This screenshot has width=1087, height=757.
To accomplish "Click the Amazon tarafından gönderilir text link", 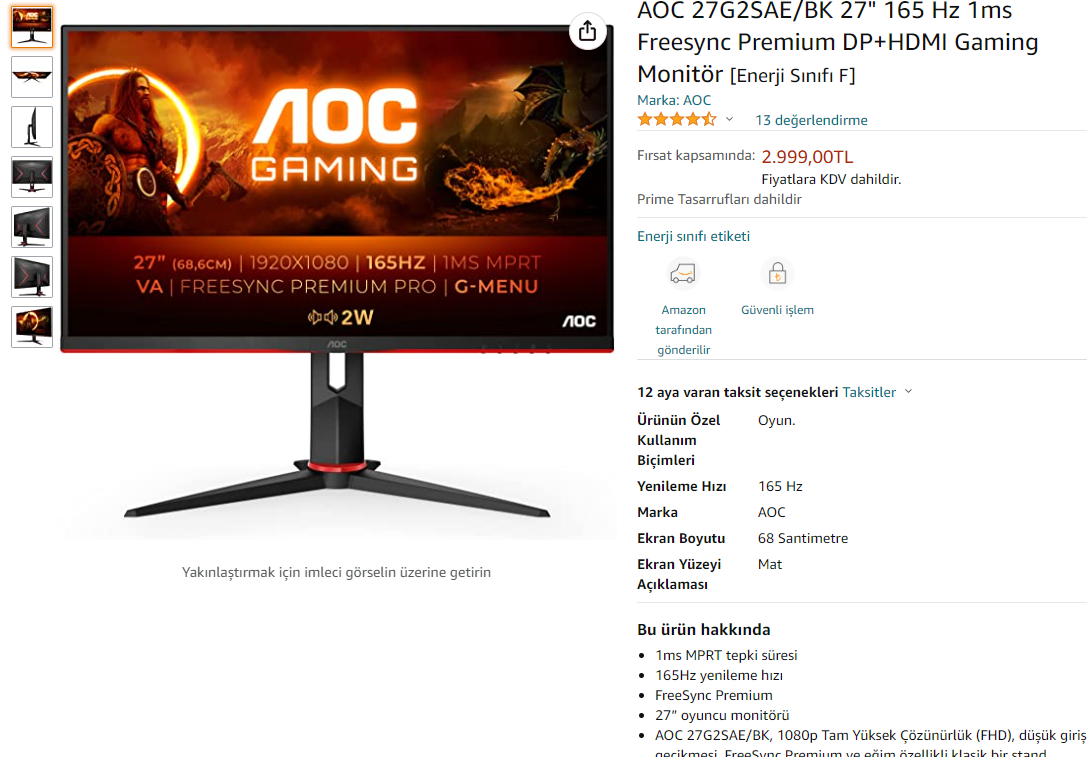I will tap(684, 330).
